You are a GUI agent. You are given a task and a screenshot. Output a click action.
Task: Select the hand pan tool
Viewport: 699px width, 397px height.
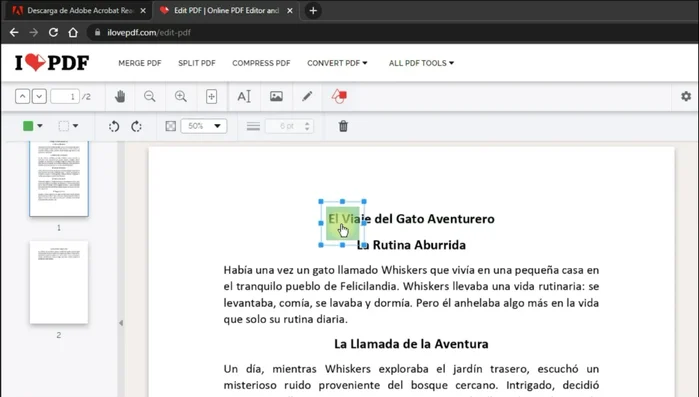coord(120,96)
